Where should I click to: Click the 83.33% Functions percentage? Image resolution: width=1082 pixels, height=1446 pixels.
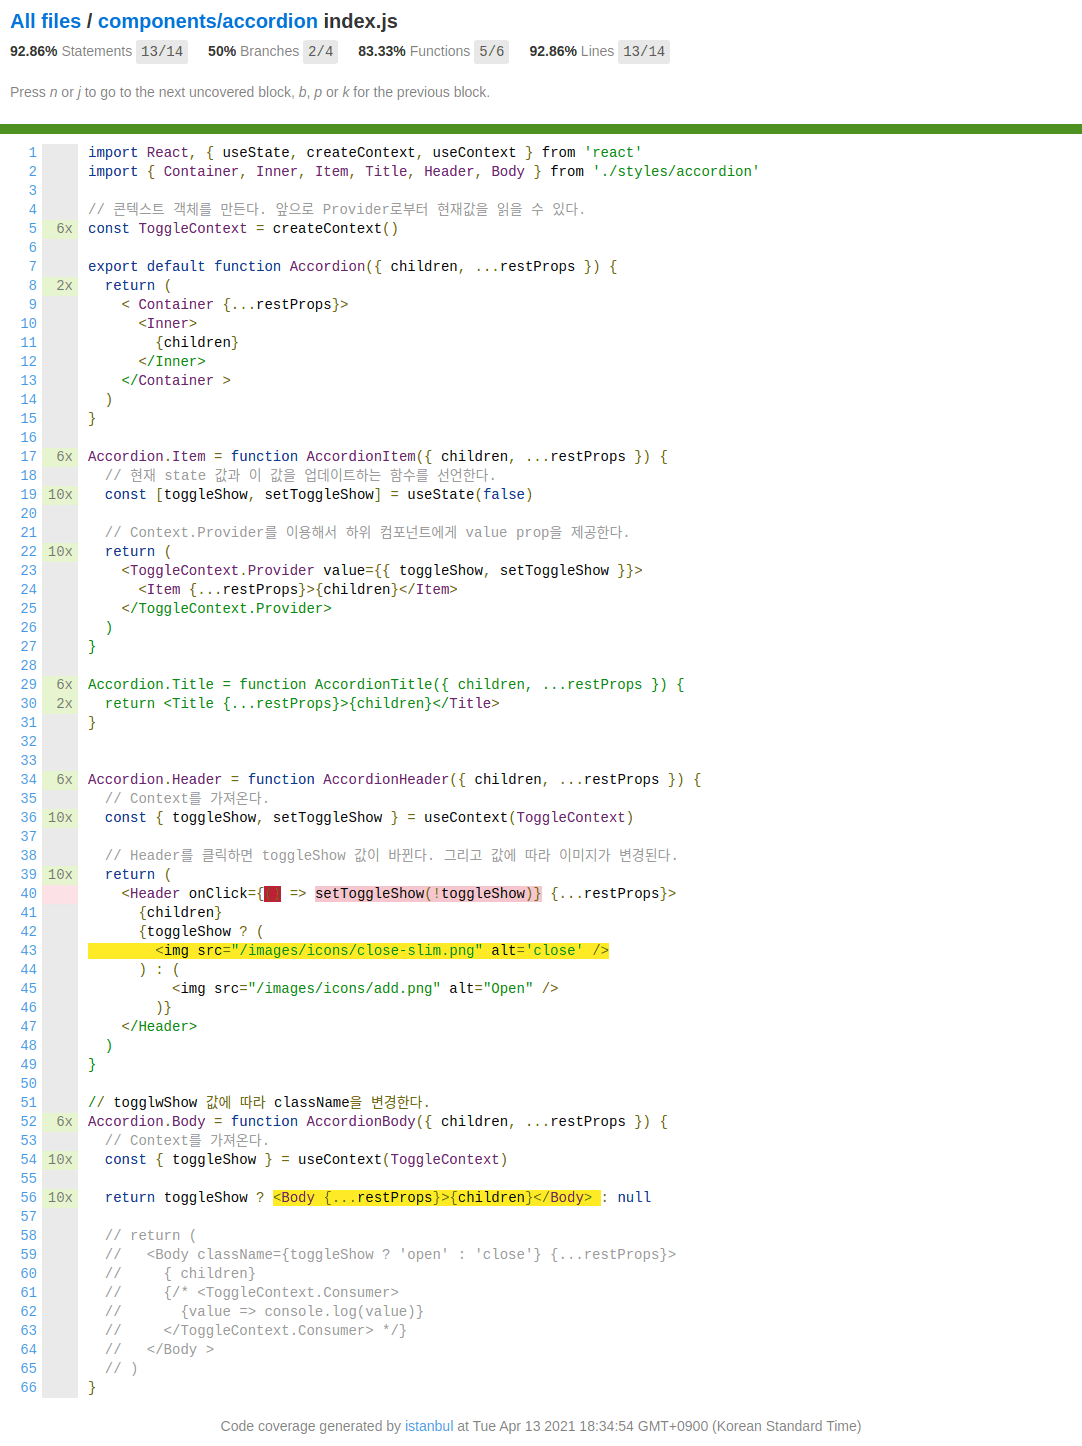click(382, 51)
